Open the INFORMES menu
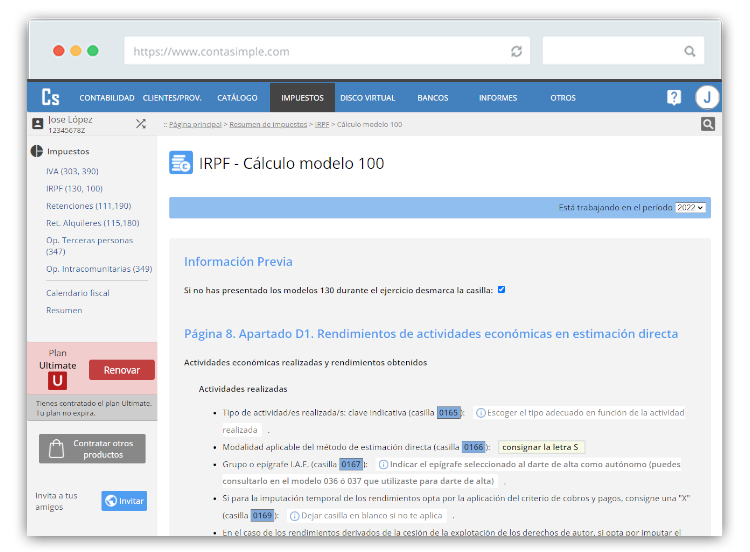 (498, 98)
